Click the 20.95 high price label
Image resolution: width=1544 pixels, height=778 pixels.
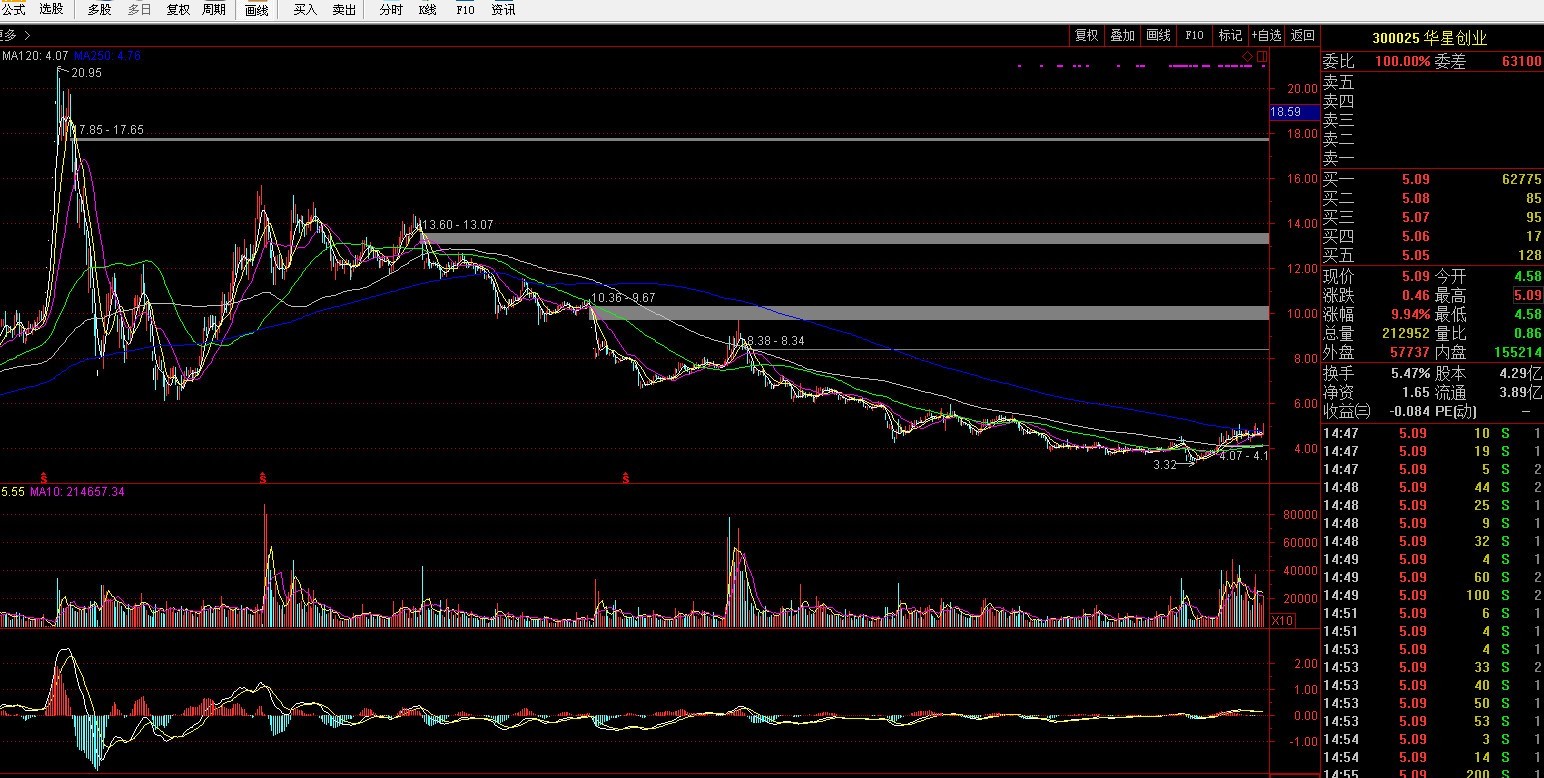click(x=86, y=73)
